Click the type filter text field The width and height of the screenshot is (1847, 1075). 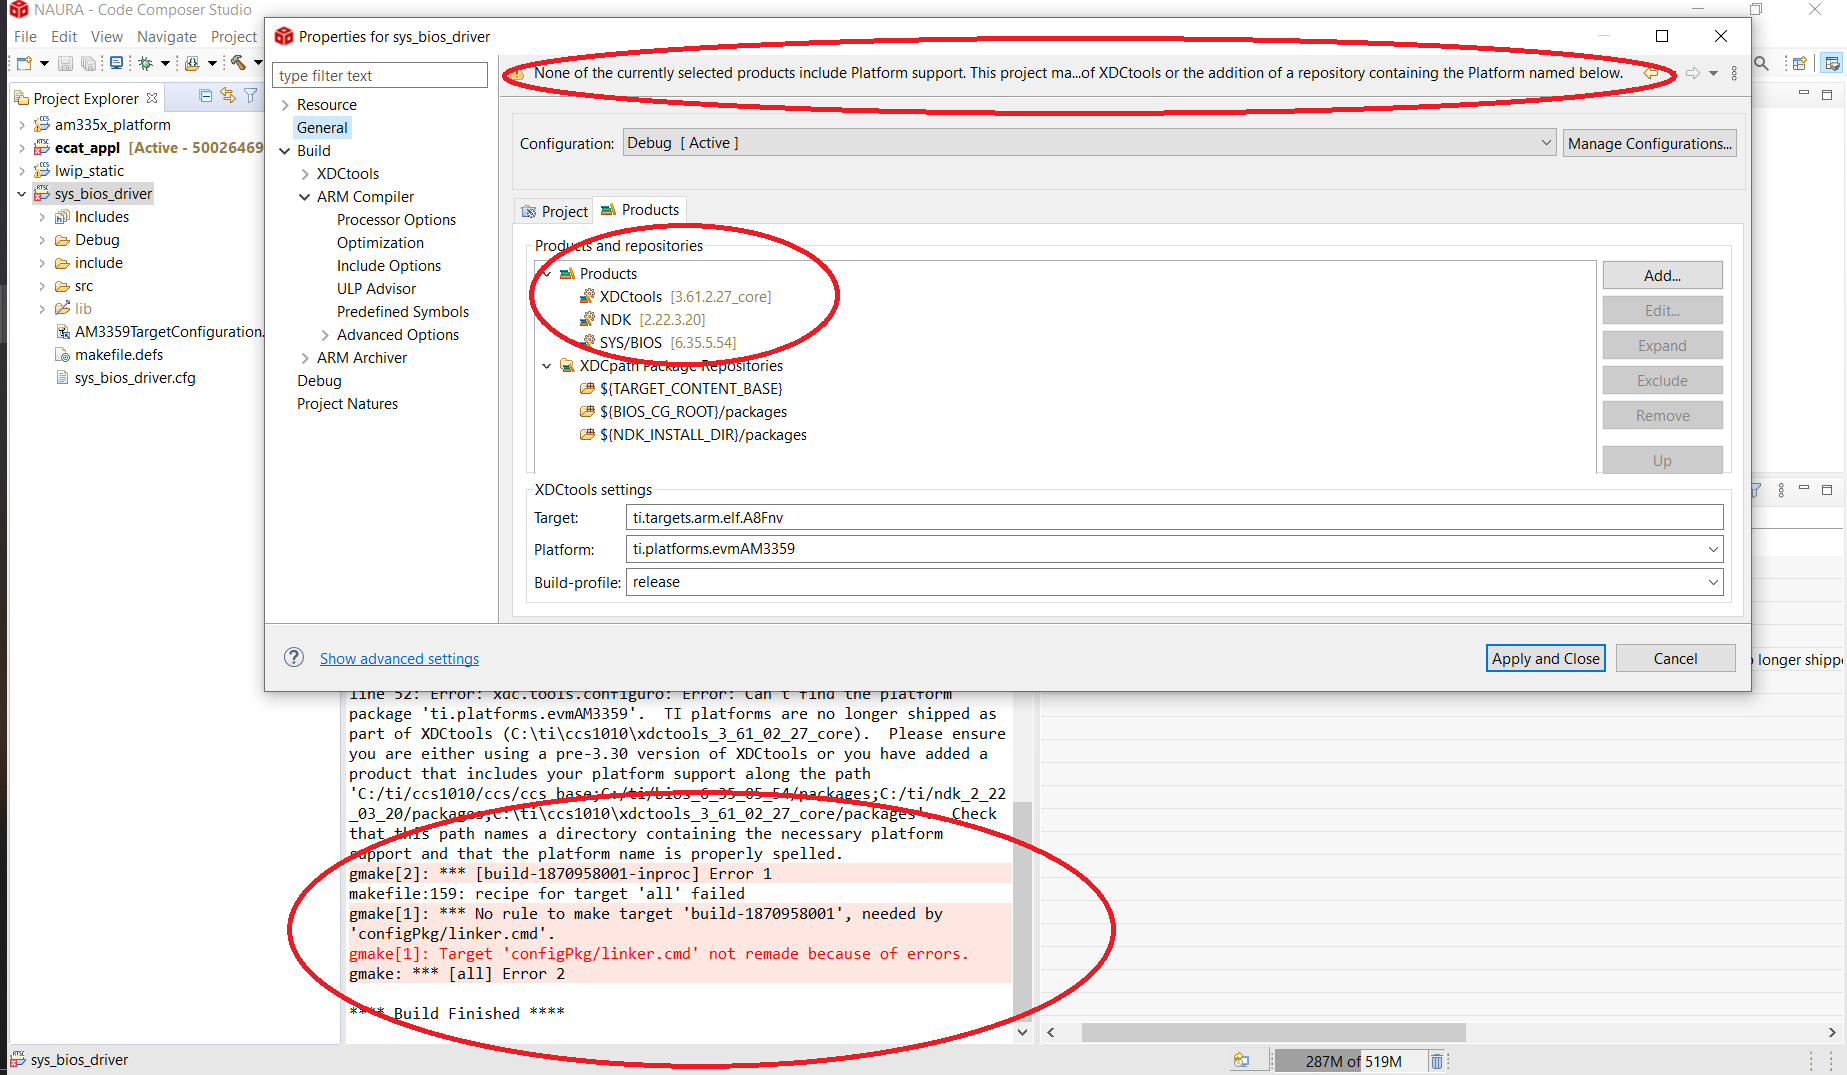point(380,75)
